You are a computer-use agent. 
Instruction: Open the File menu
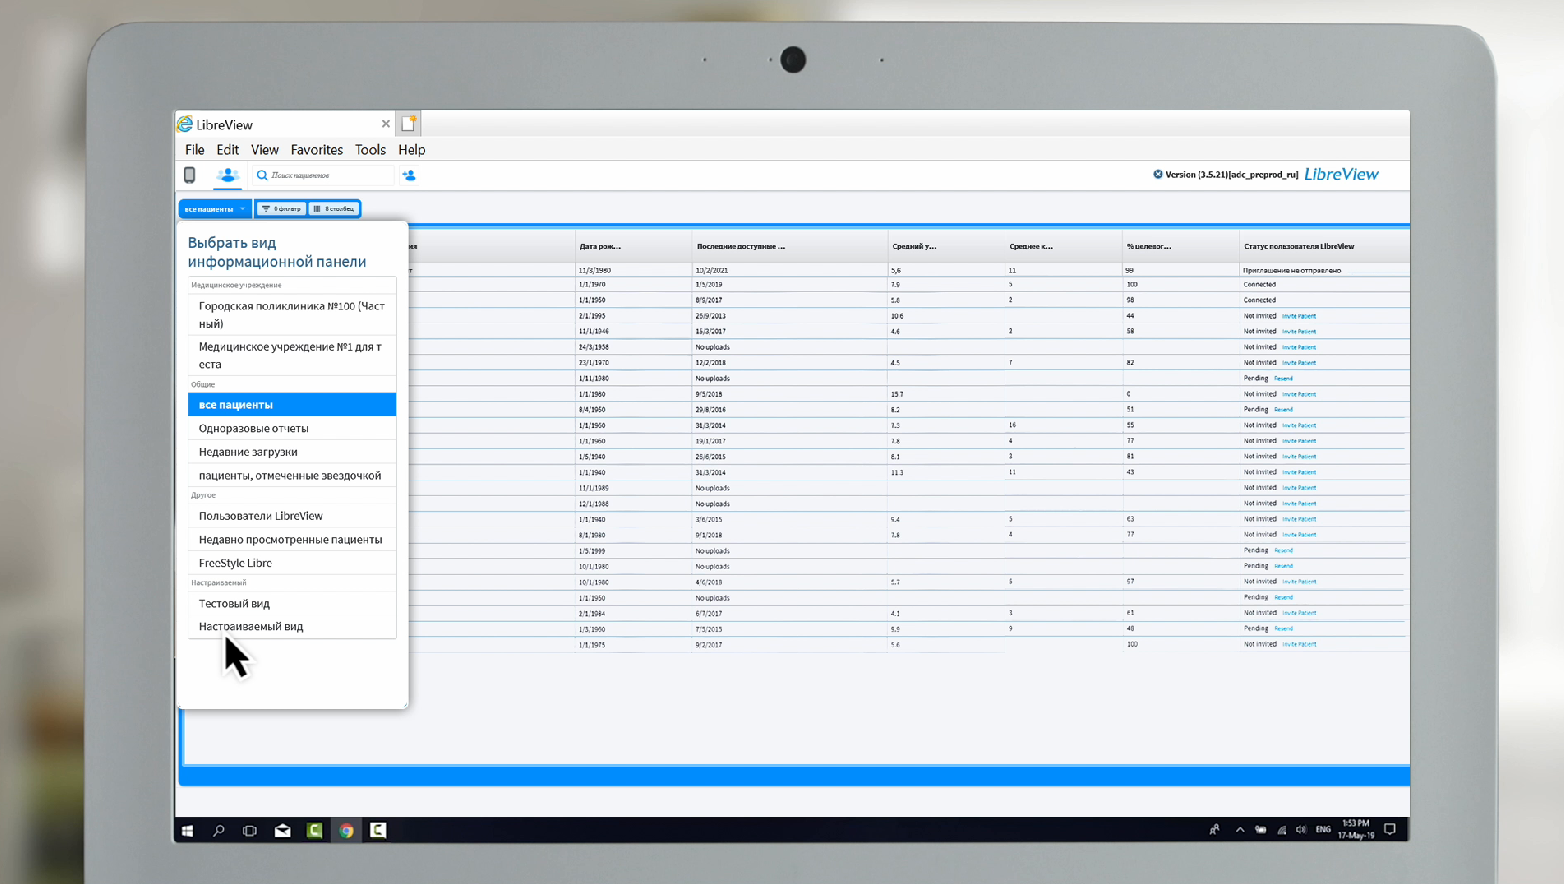click(x=195, y=150)
